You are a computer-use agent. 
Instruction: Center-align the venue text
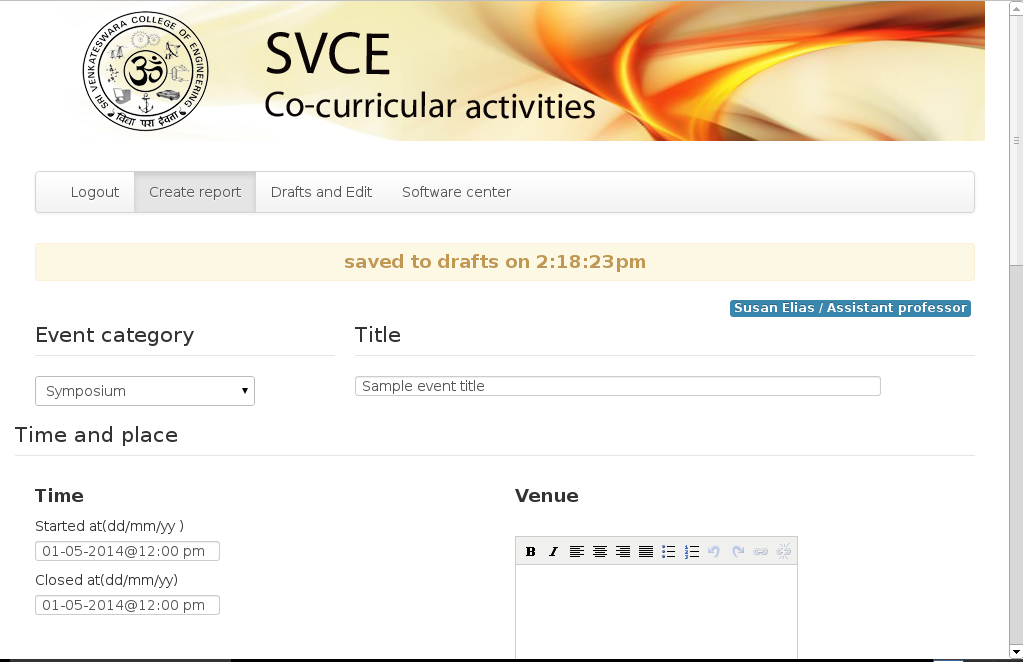pos(599,551)
